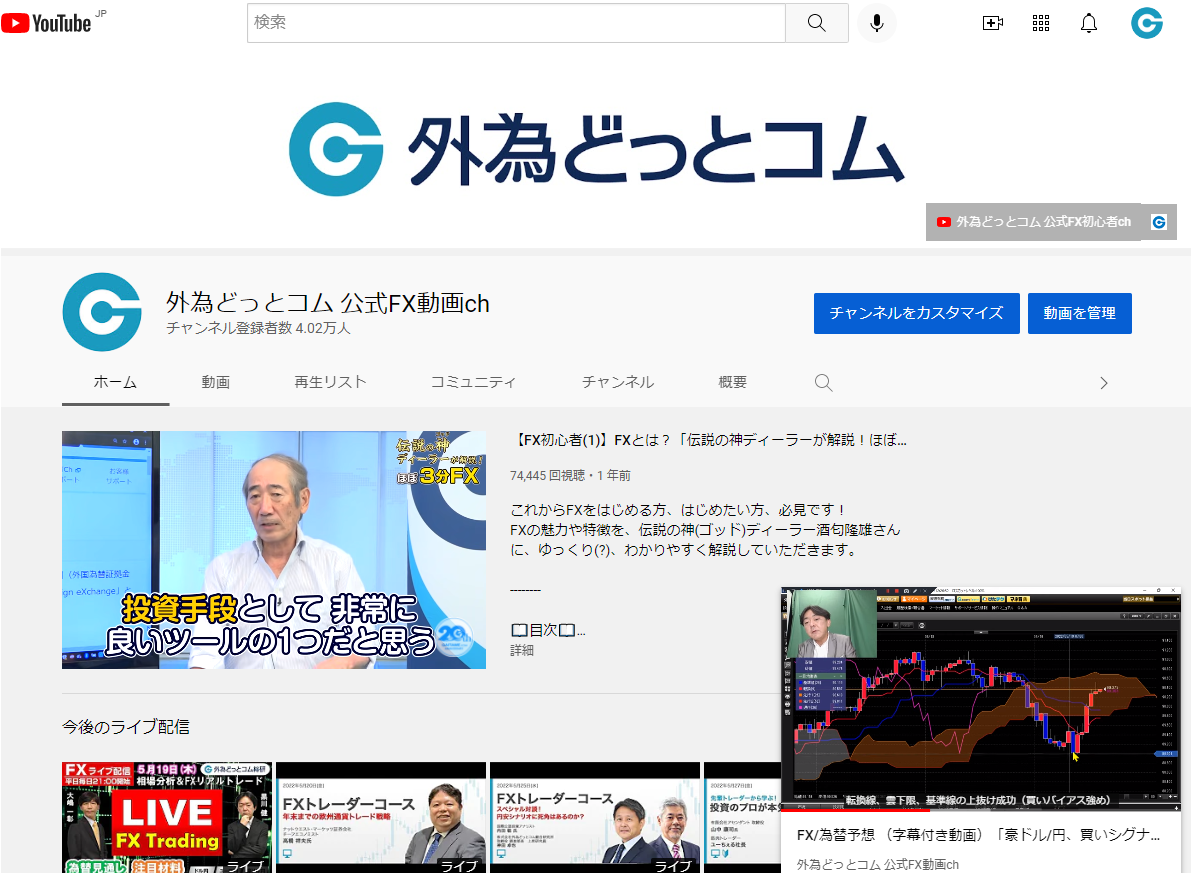1191x873 pixels.
Task: Click the search input field
Action: coord(516,23)
